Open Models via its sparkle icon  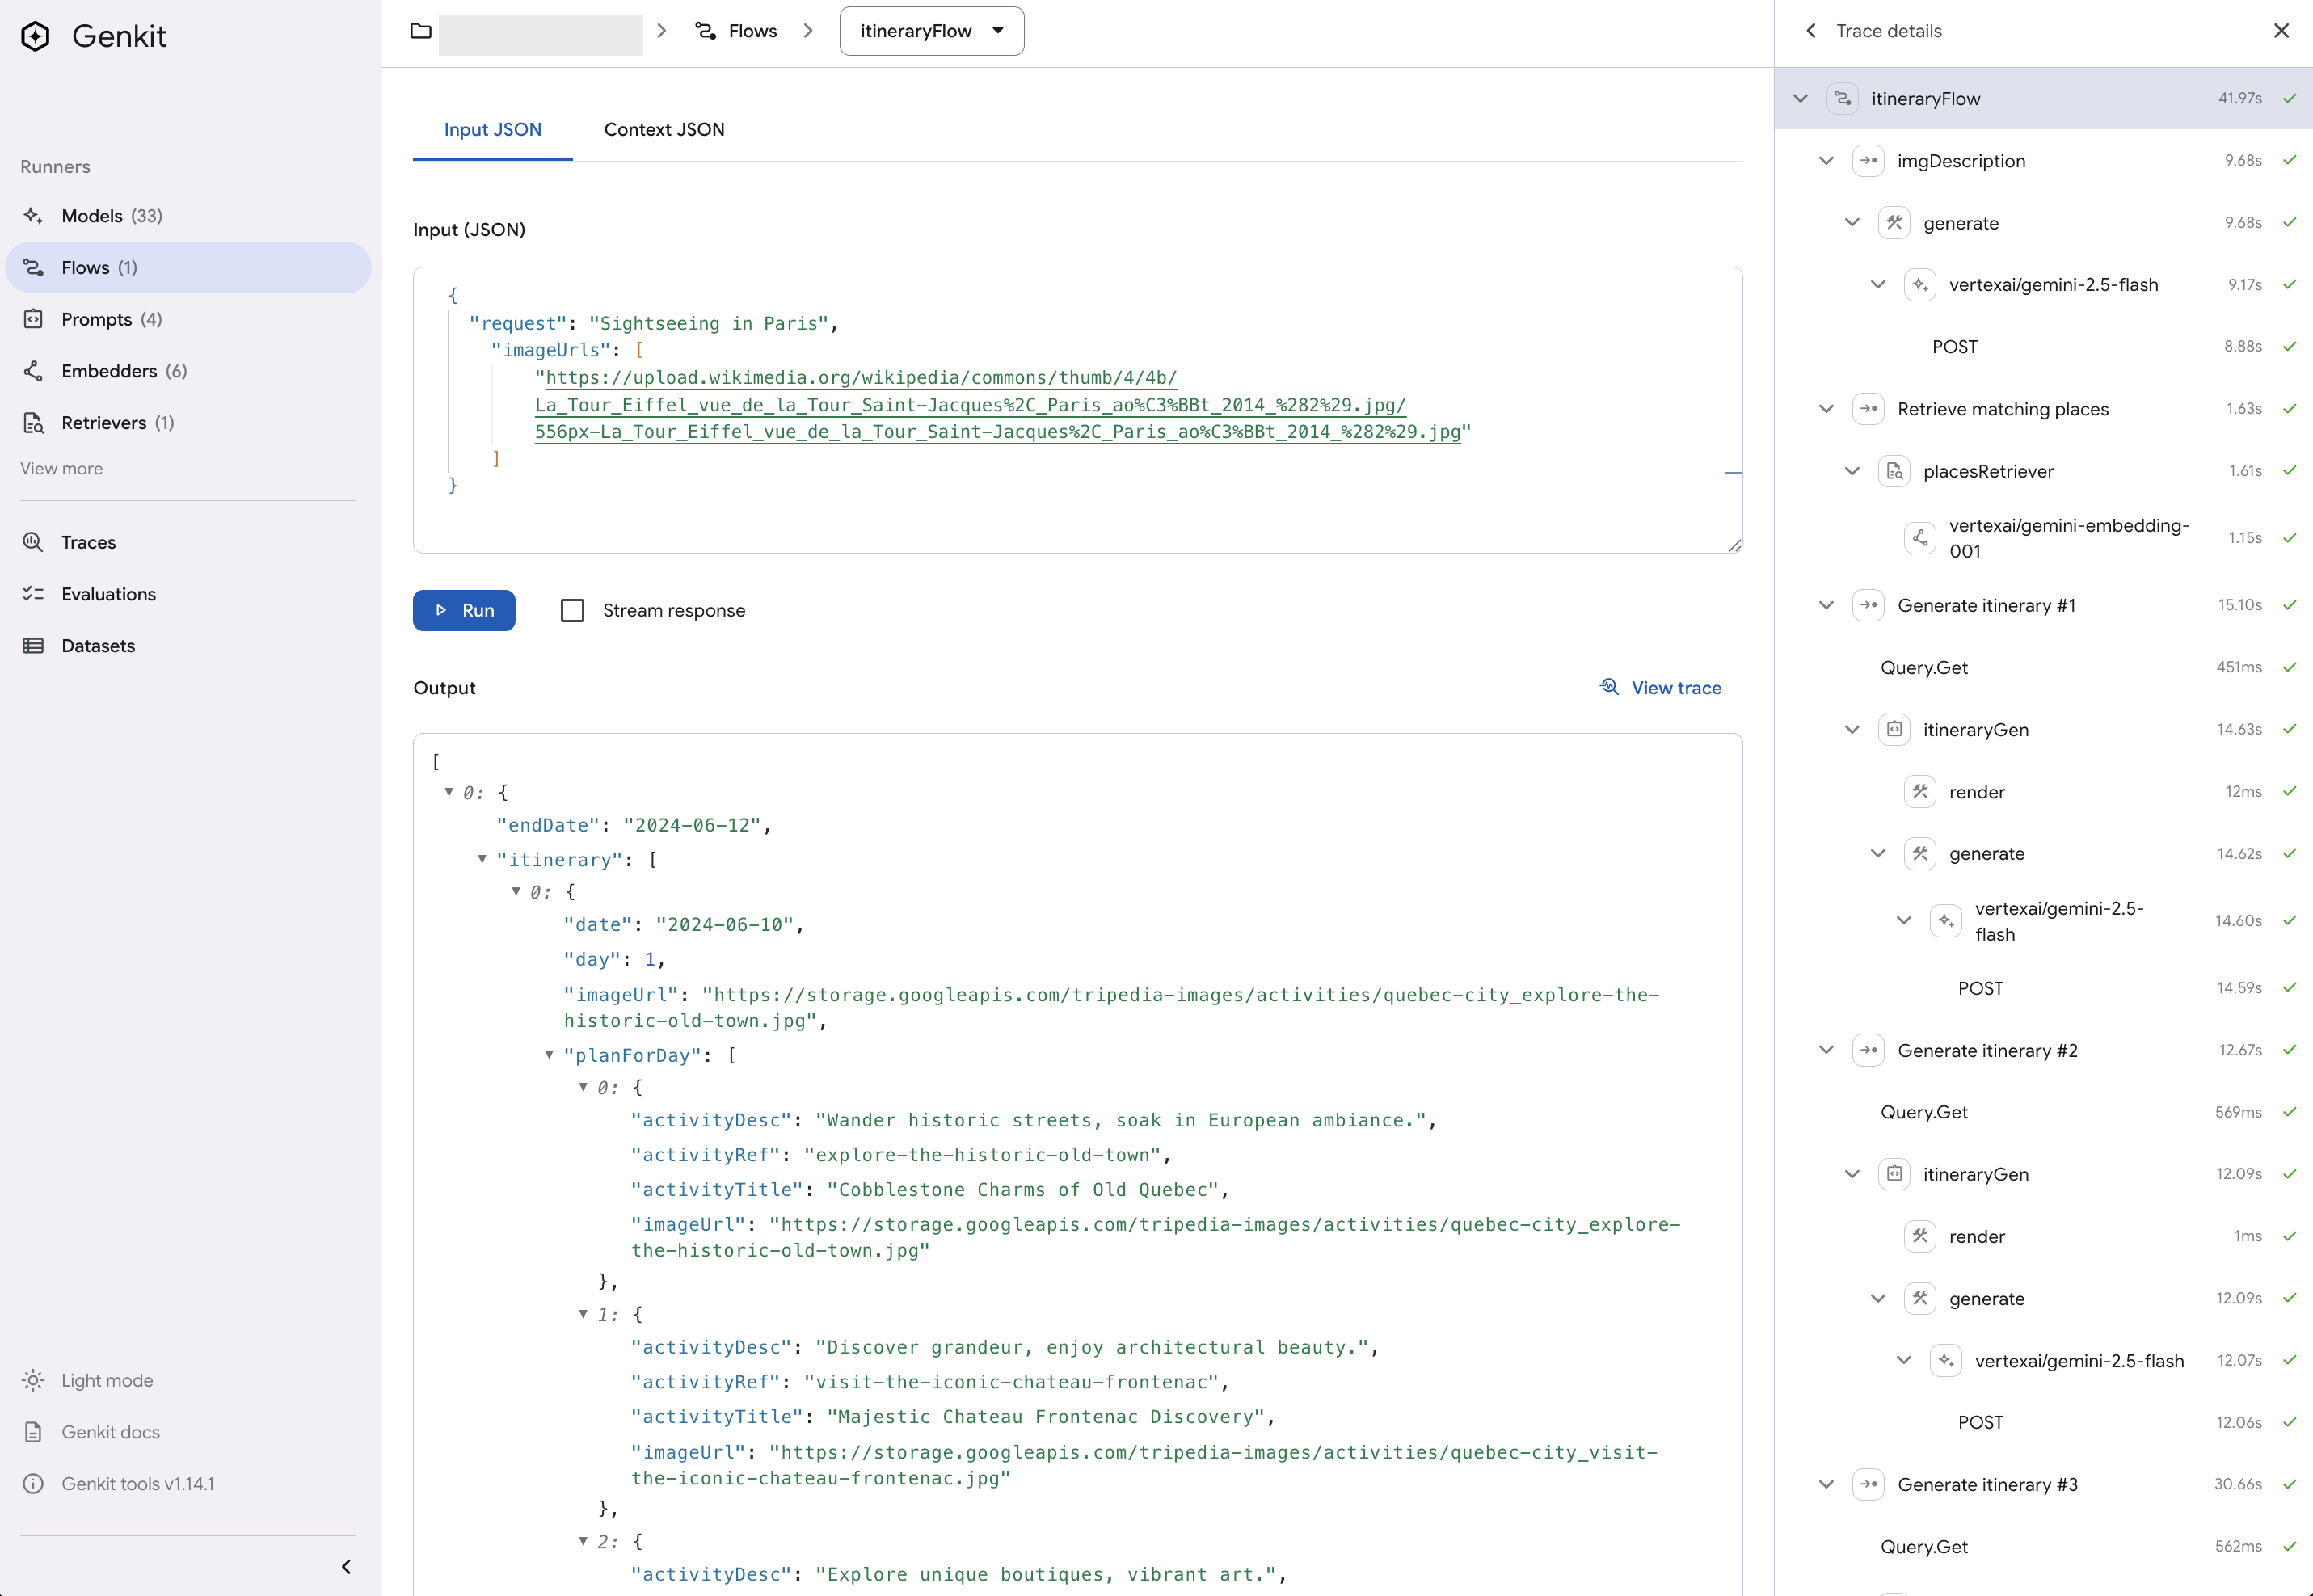point(33,216)
